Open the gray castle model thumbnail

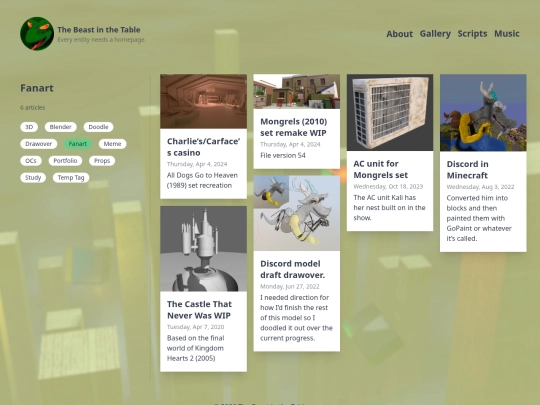[203, 249]
